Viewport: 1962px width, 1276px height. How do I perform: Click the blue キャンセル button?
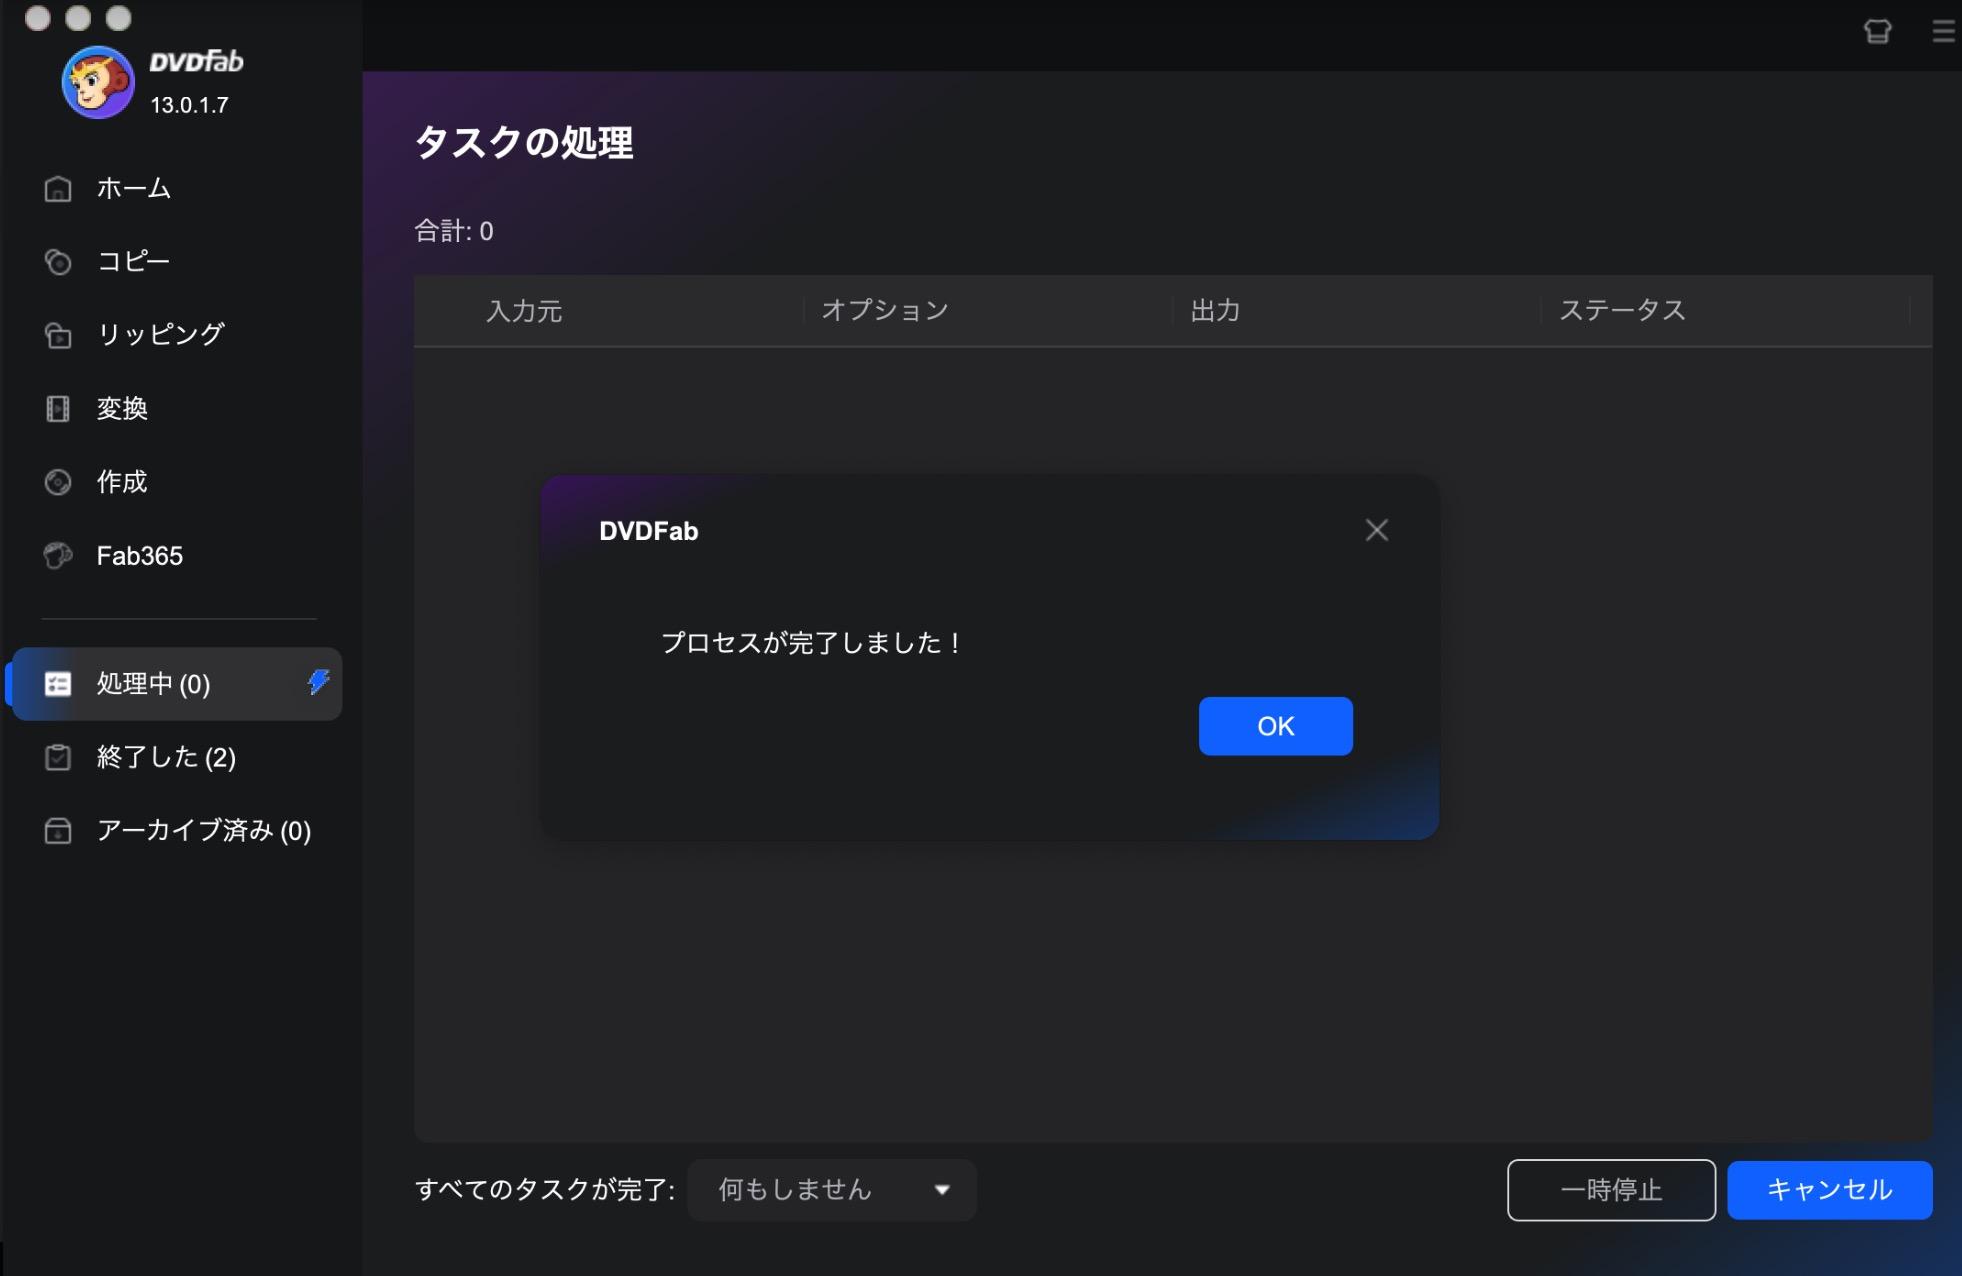coord(1829,1190)
